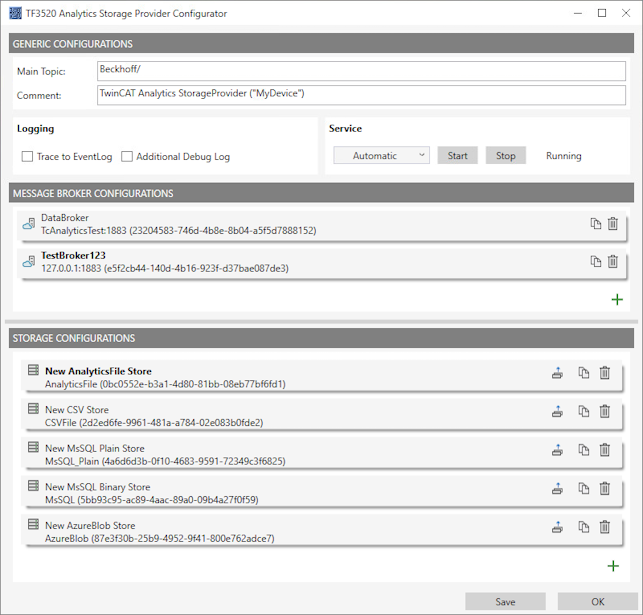
Task: Toggle the Additional Debug Log checkbox
Action: pos(127,156)
